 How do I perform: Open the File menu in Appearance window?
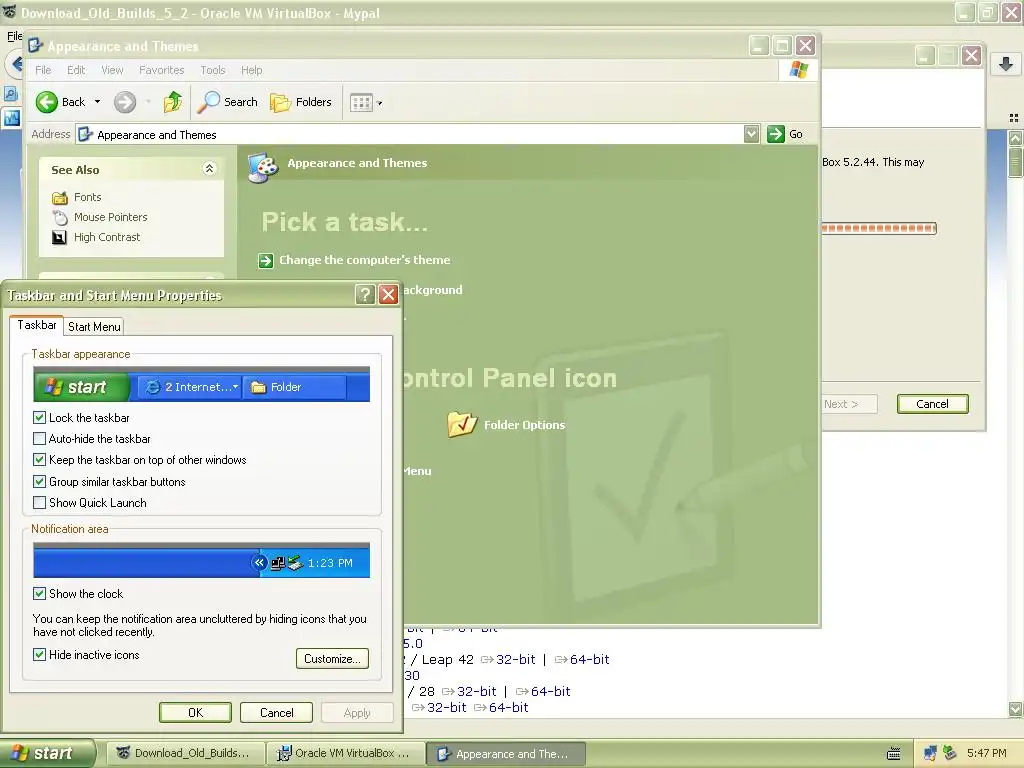pyautogui.click(x=43, y=70)
